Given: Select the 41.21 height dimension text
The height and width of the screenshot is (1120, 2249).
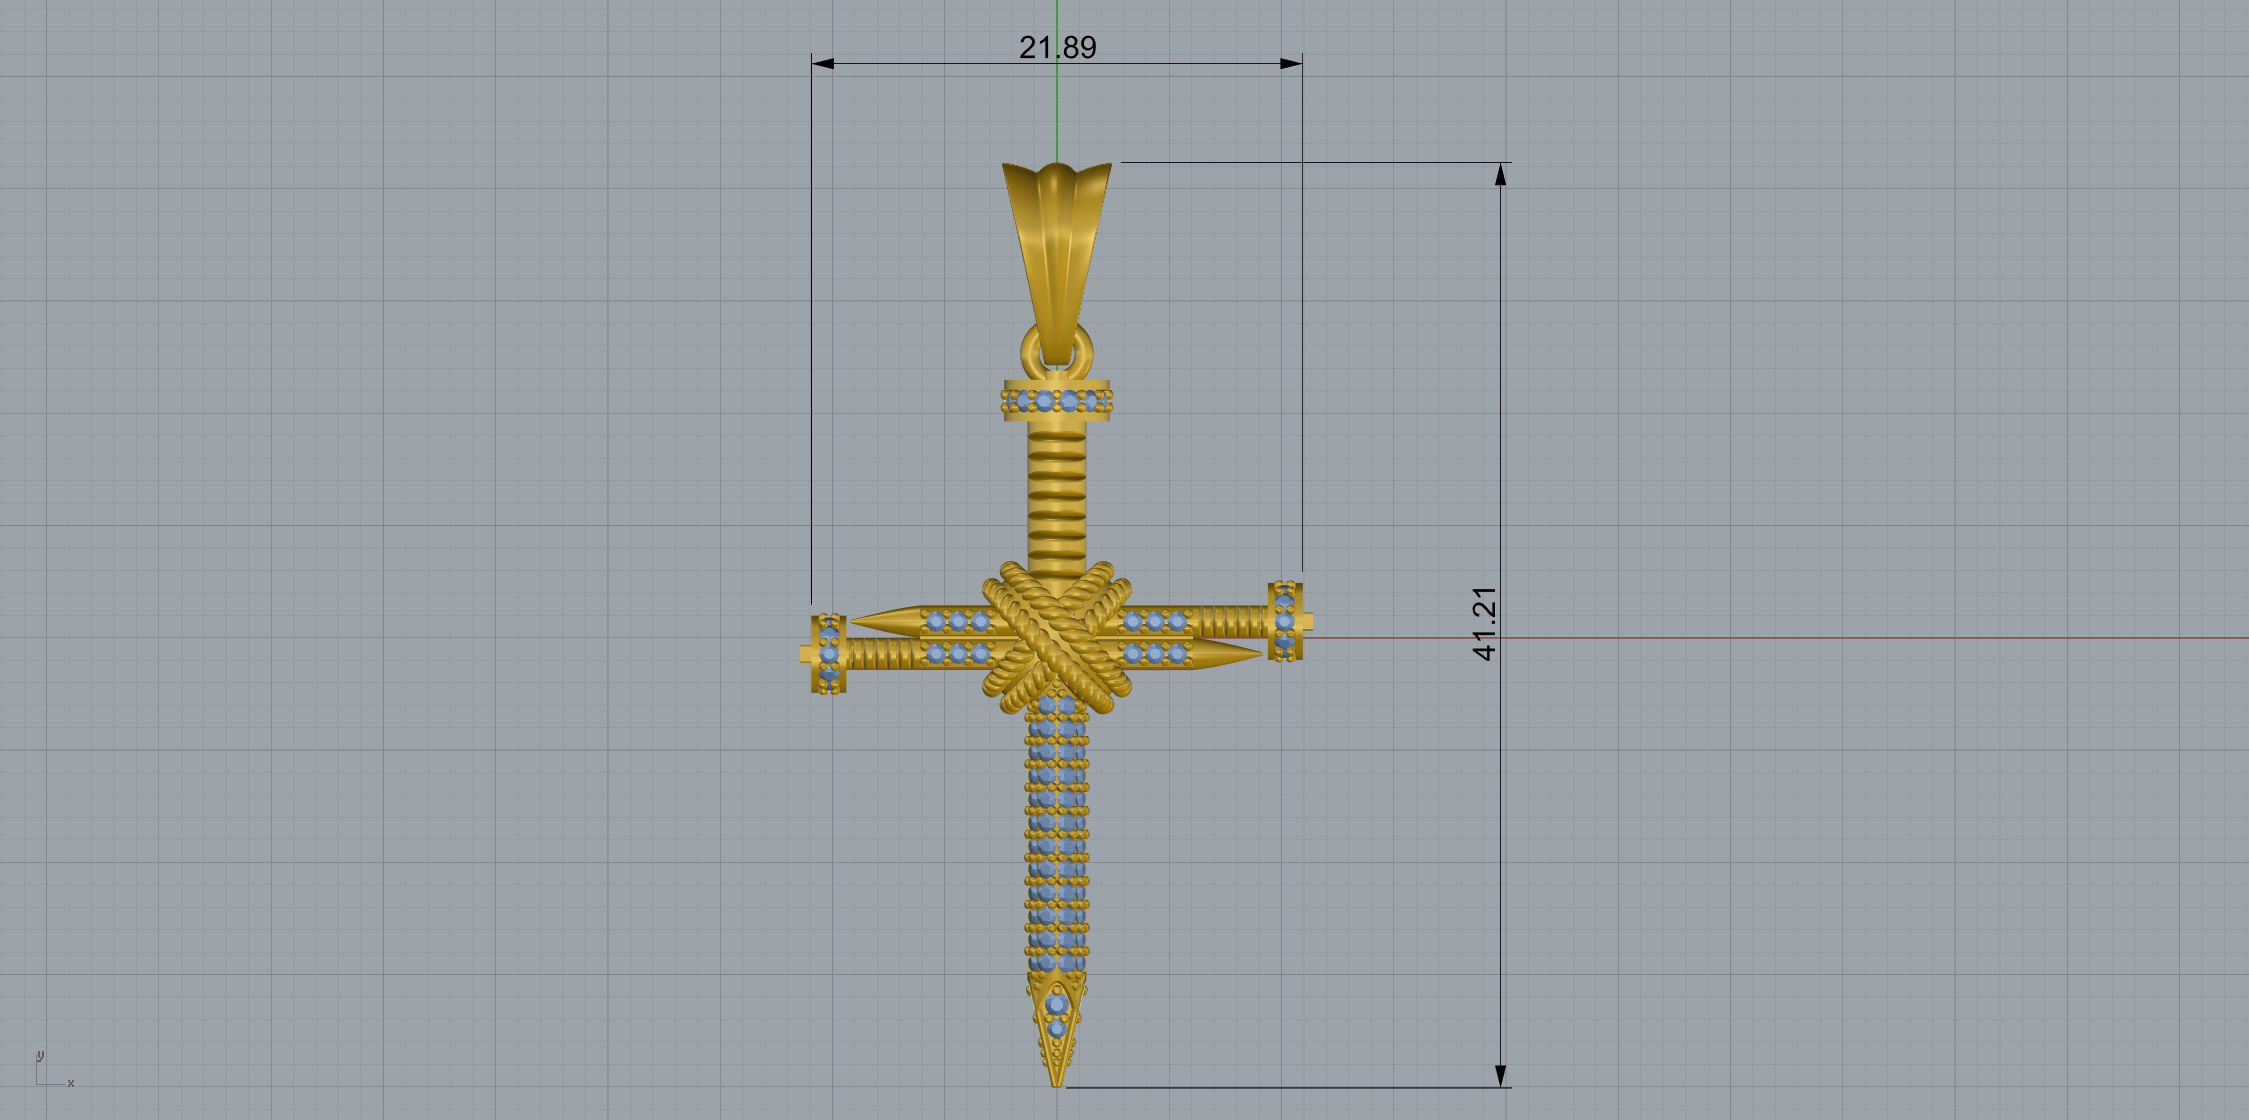Looking at the screenshot, I should point(1485,623).
